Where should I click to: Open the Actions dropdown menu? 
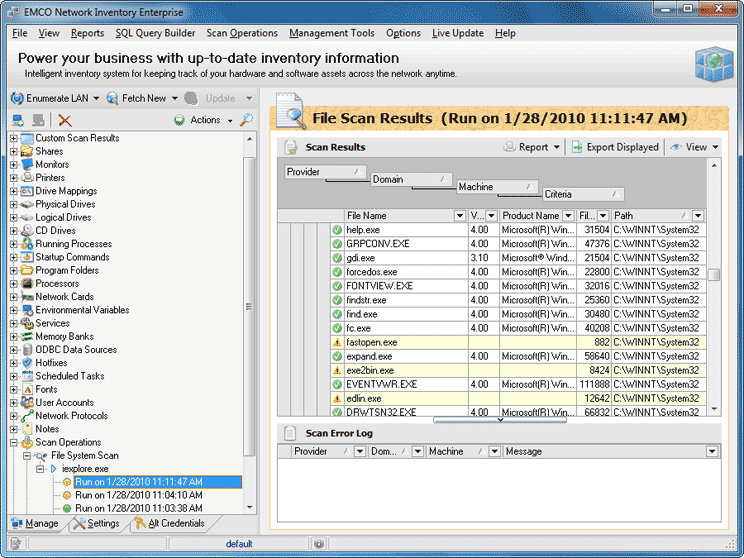pyautogui.click(x=204, y=120)
